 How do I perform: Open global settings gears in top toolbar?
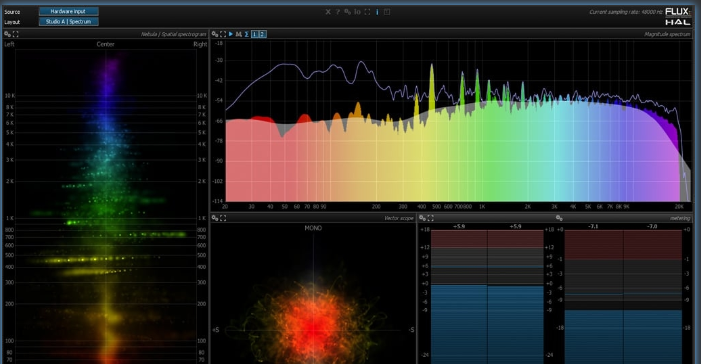tap(347, 12)
